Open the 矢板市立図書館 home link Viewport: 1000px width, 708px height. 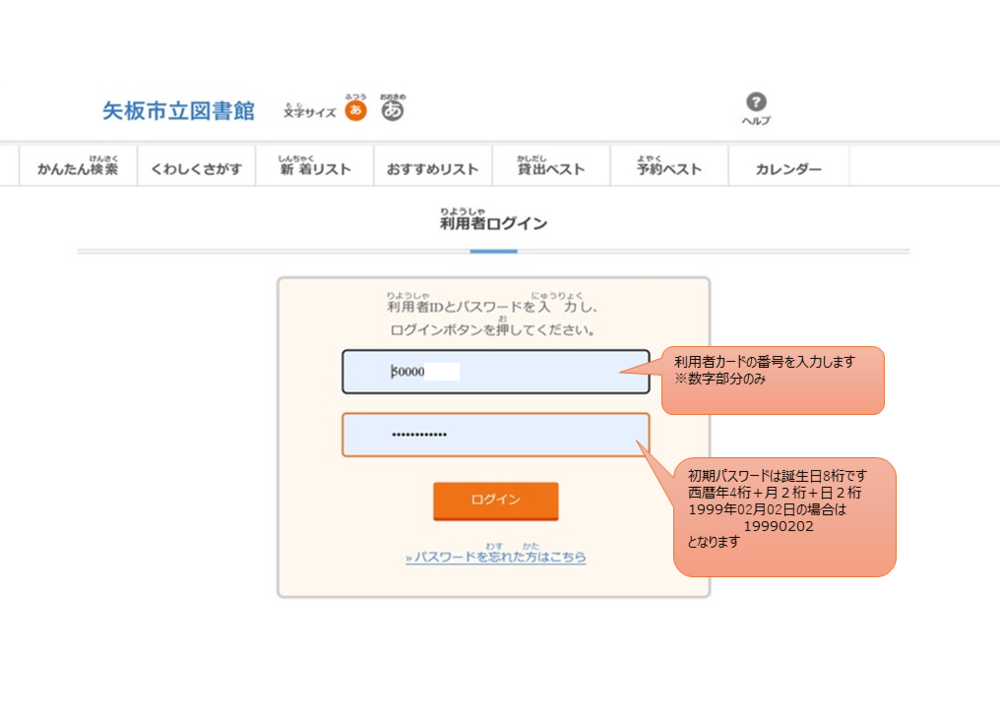[x=179, y=111]
